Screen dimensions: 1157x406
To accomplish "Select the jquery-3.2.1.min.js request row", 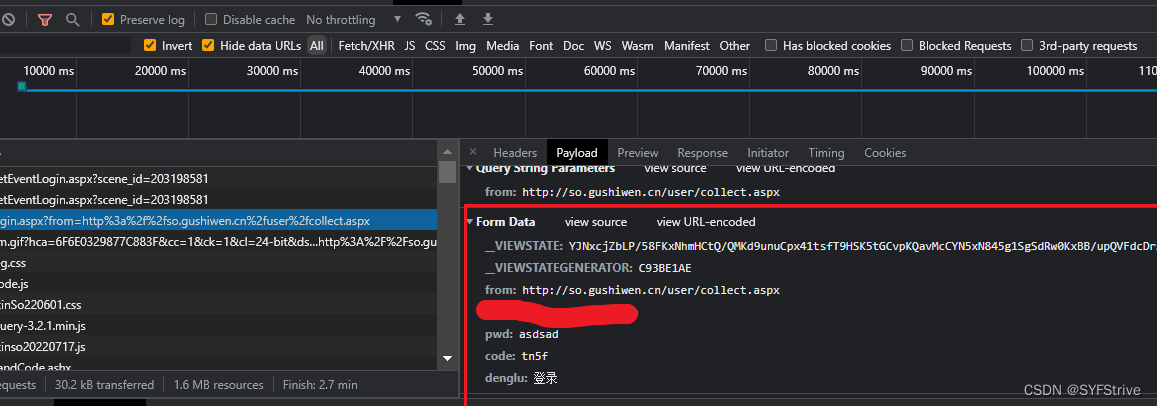I will tap(218, 326).
